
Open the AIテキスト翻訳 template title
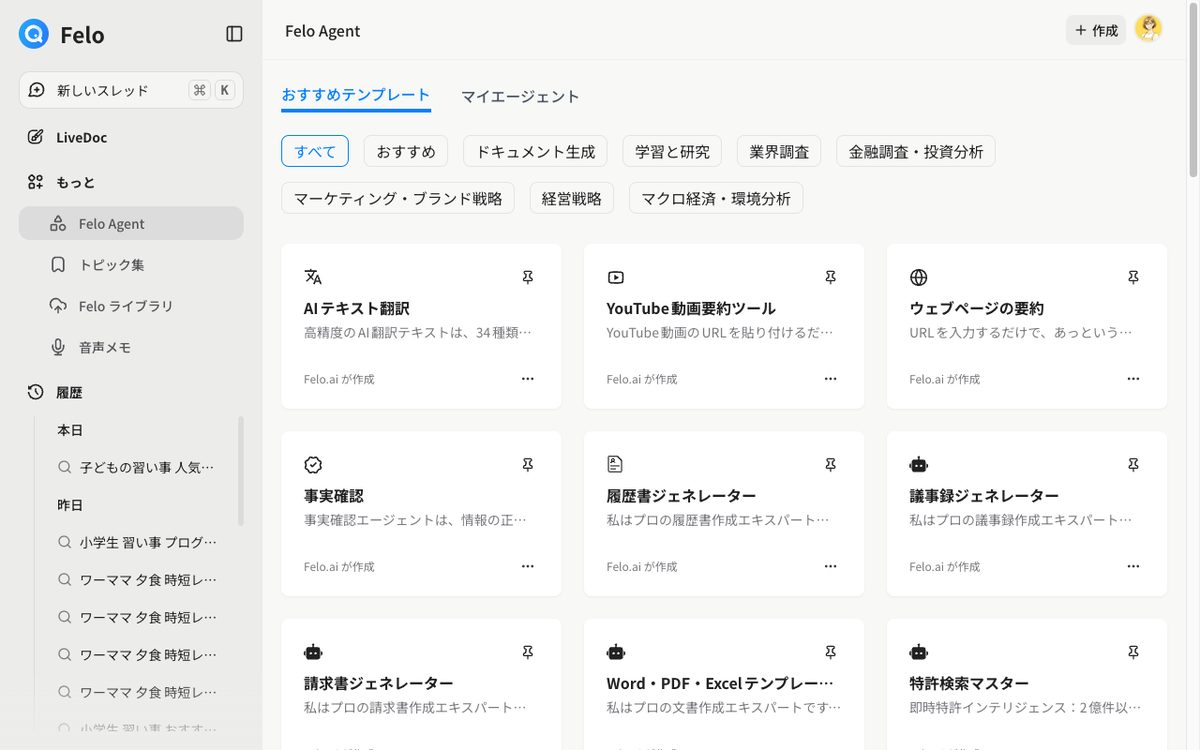pyautogui.click(x=357, y=308)
